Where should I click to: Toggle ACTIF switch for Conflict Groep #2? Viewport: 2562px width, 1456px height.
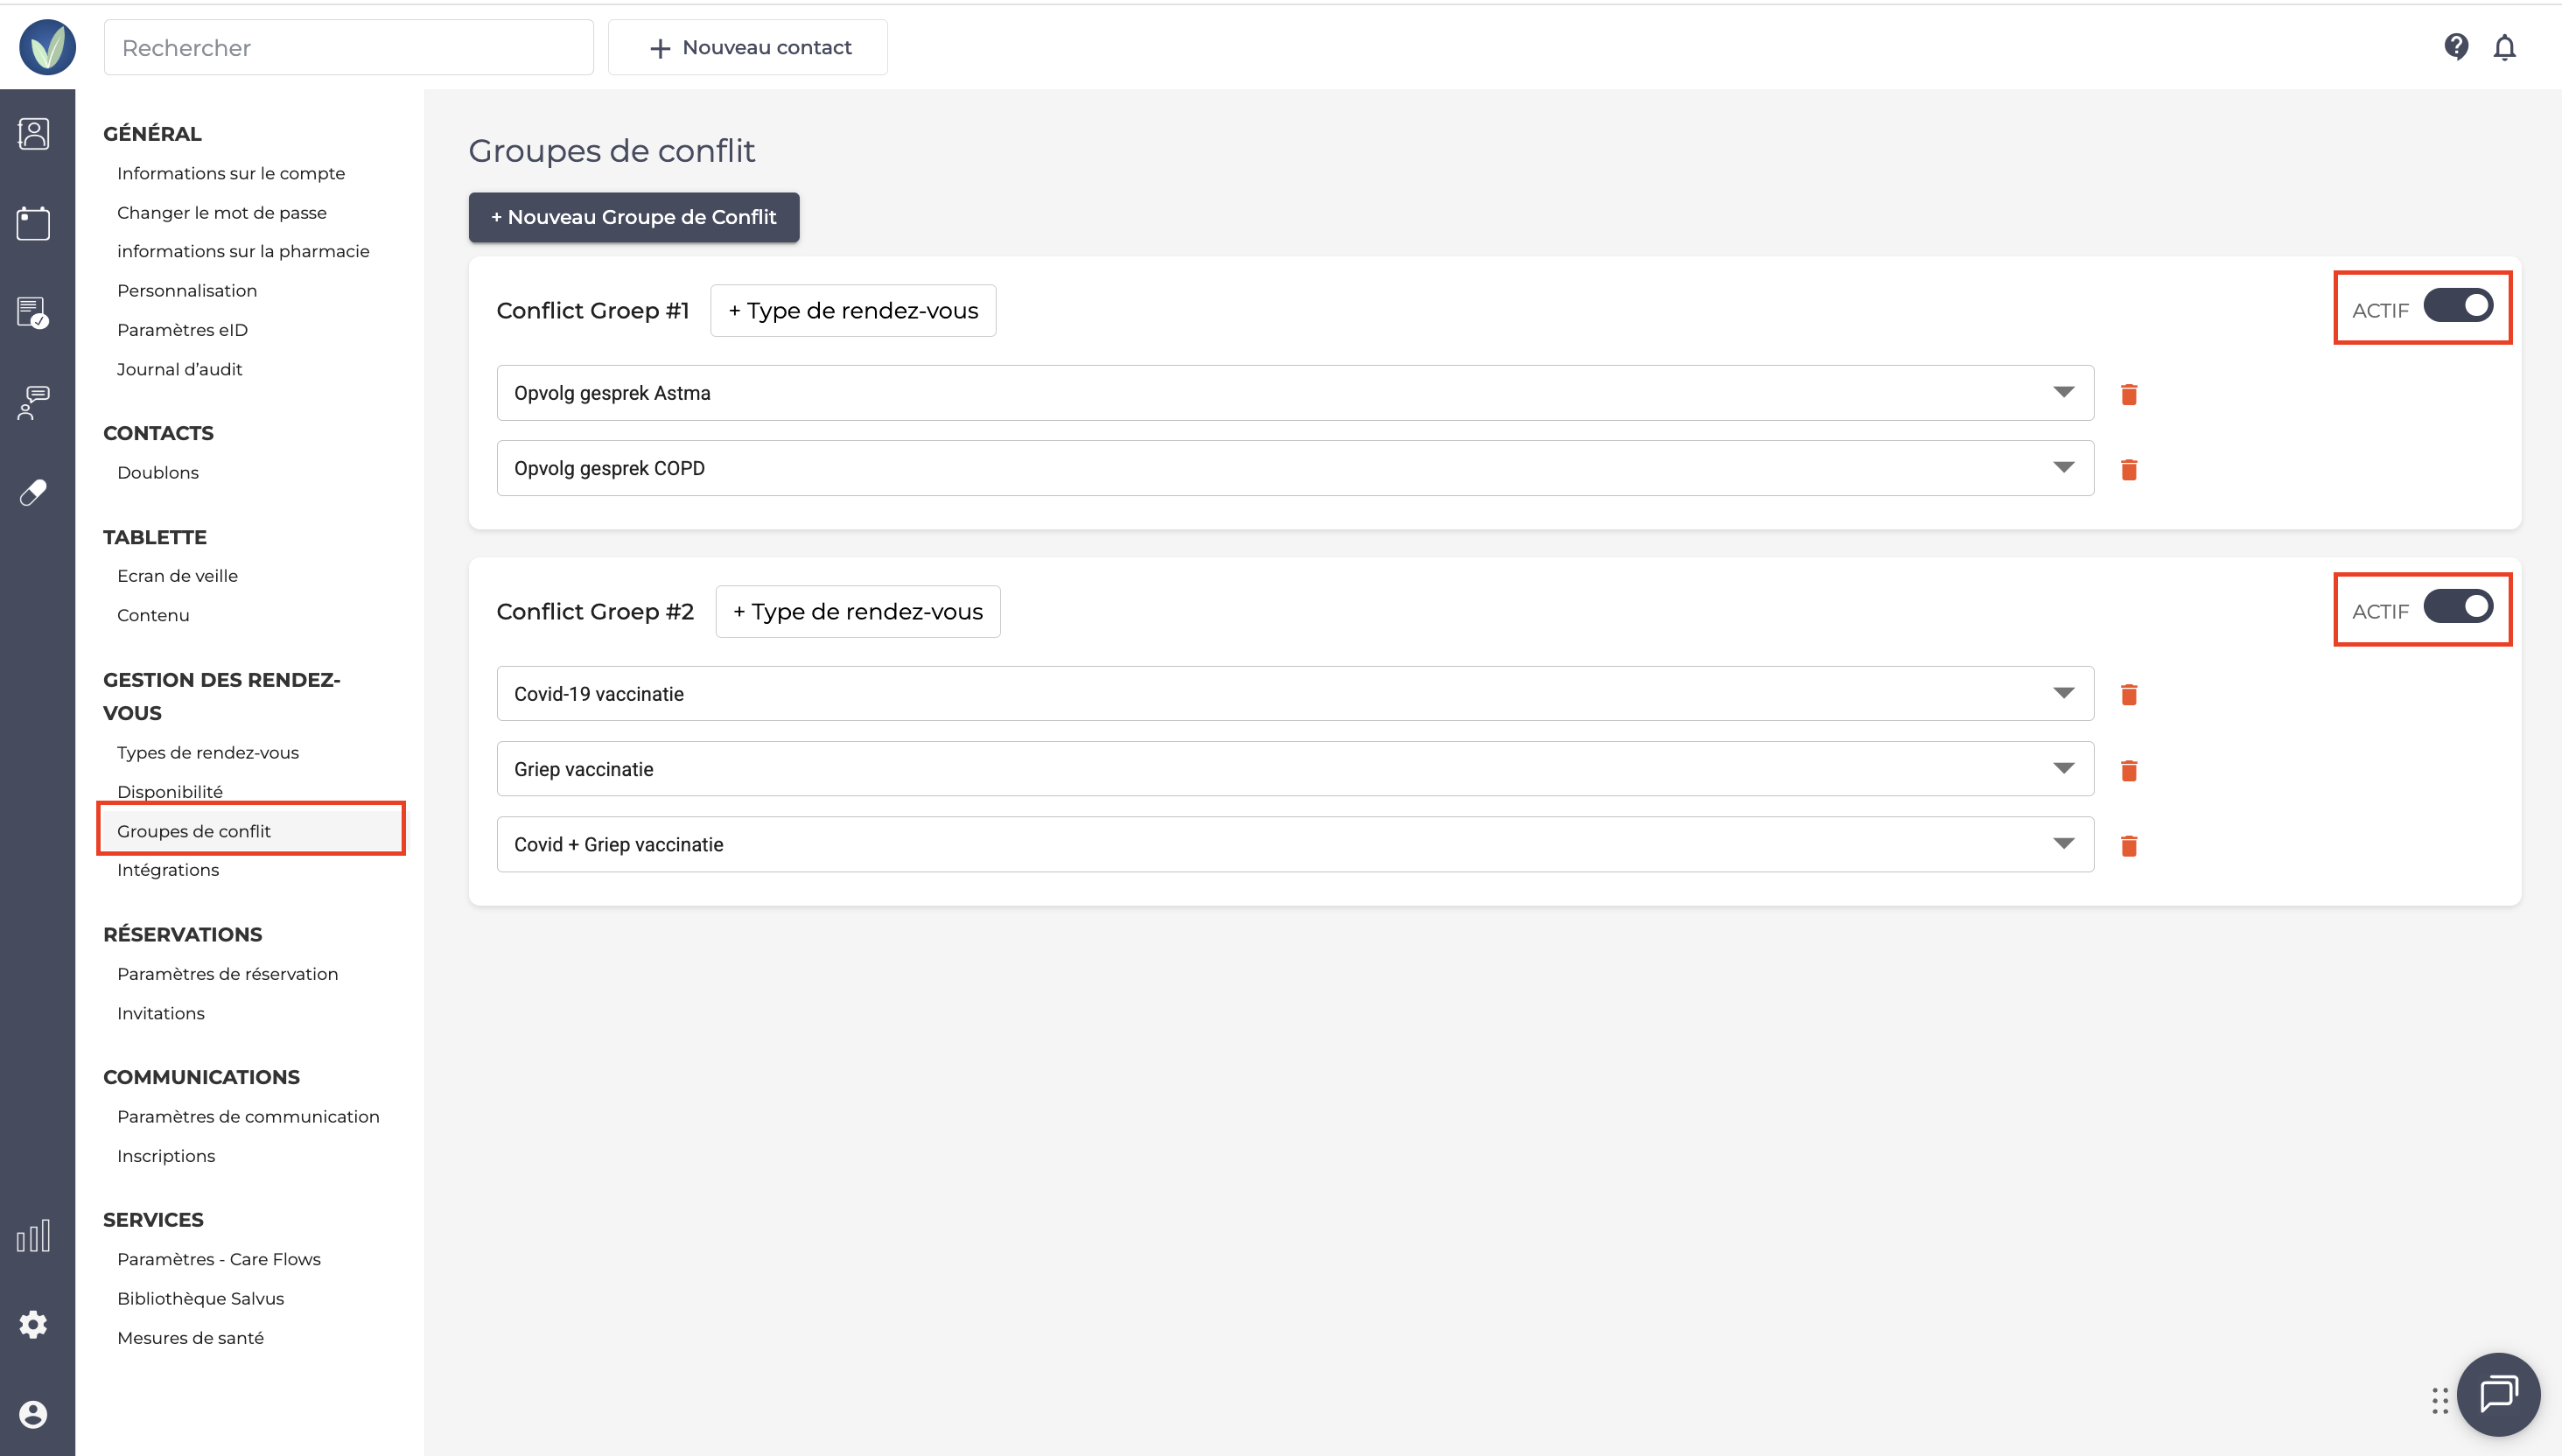[2458, 607]
